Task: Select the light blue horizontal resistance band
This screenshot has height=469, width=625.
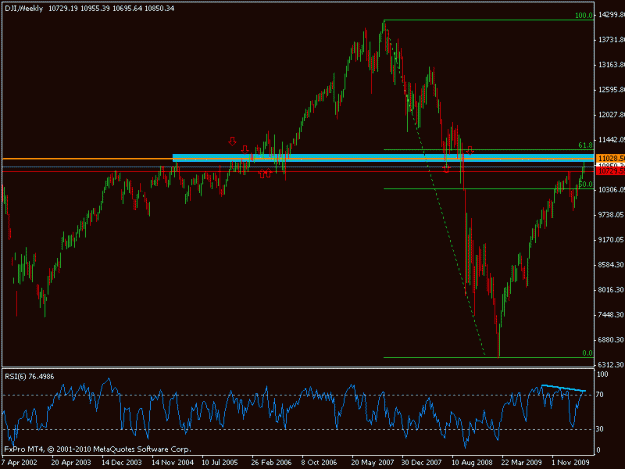Action: click(383, 157)
